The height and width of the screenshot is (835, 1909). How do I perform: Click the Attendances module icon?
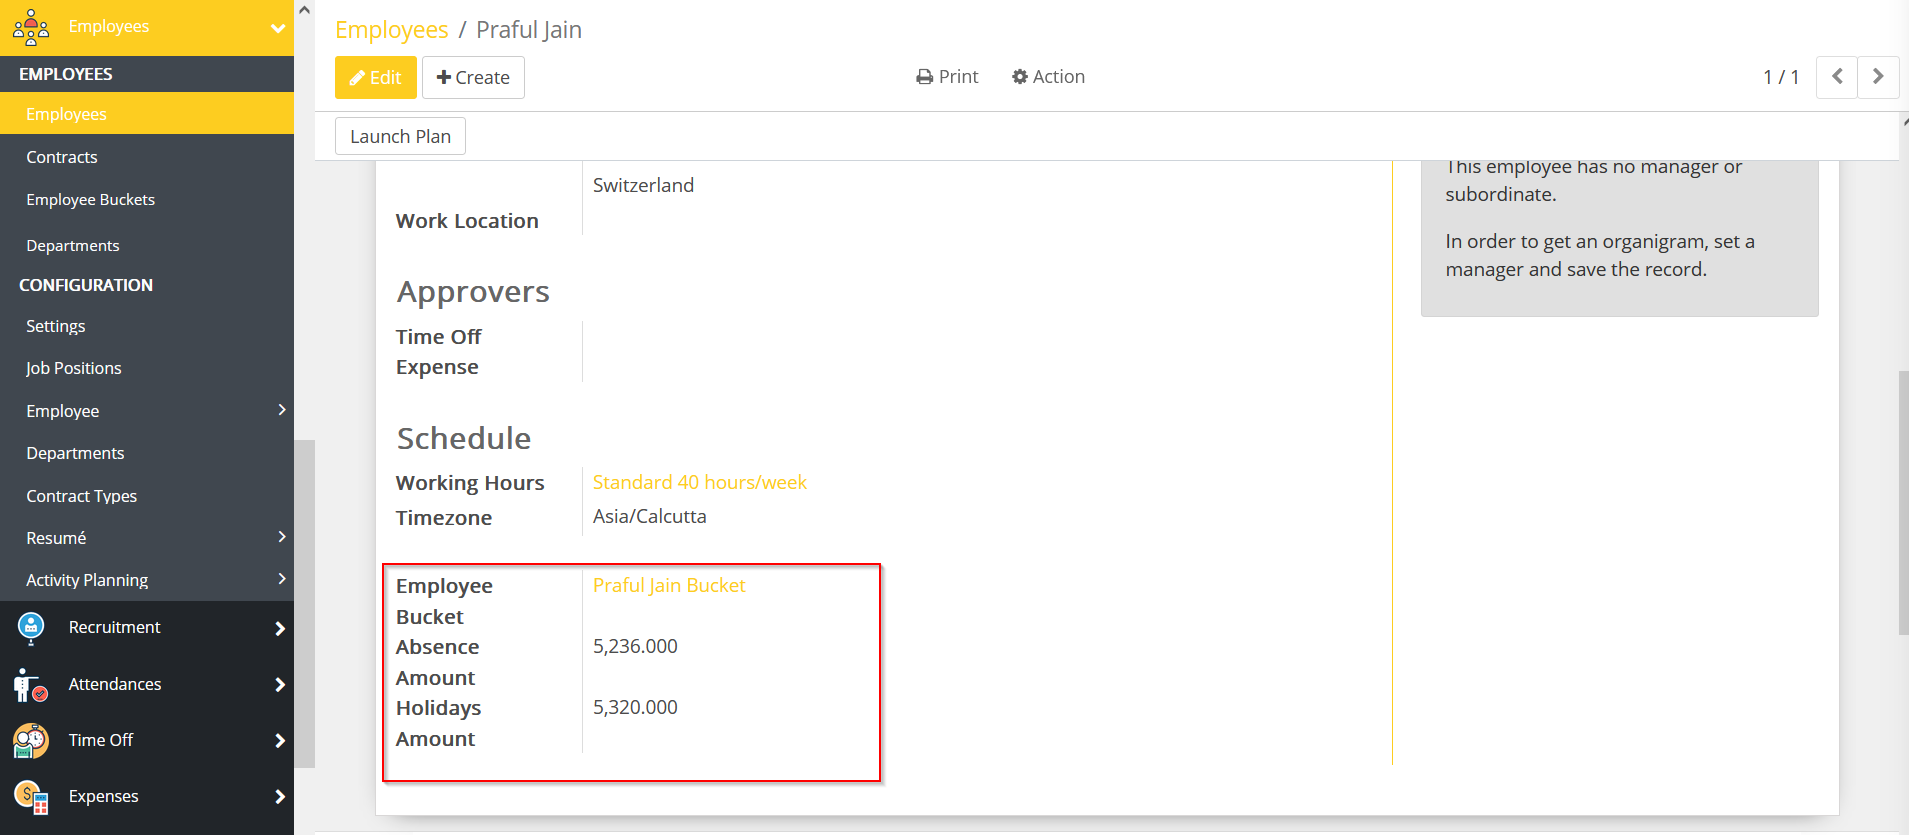click(x=31, y=685)
